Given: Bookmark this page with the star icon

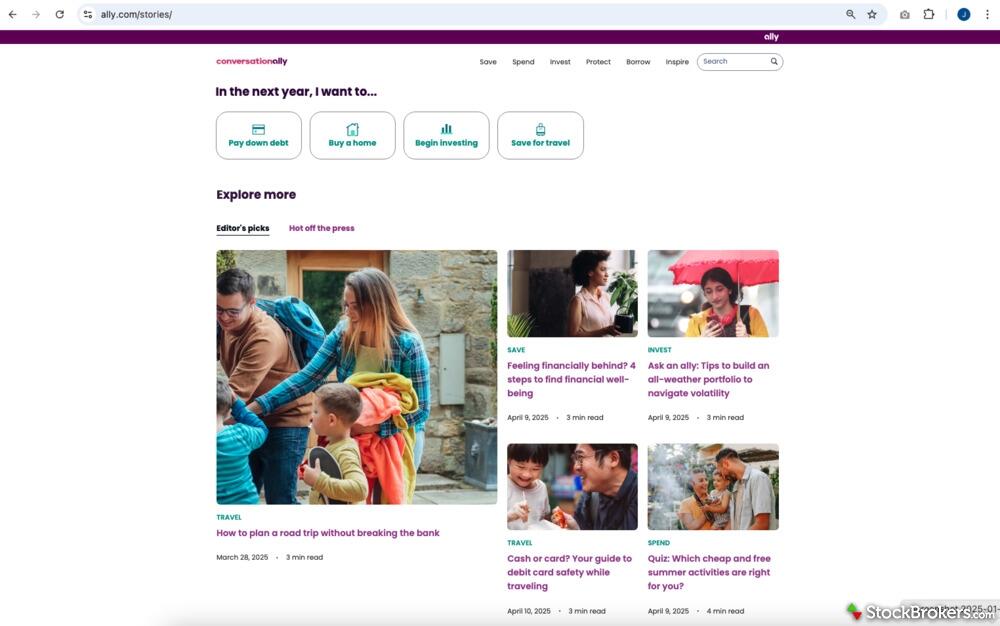Looking at the screenshot, I should click(872, 14).
